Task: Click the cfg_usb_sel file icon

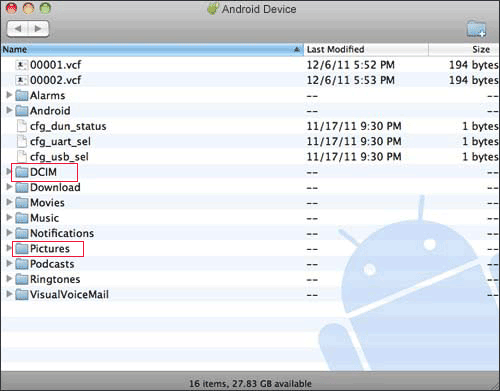Action: pyautogui.click(x=22, y=157)
